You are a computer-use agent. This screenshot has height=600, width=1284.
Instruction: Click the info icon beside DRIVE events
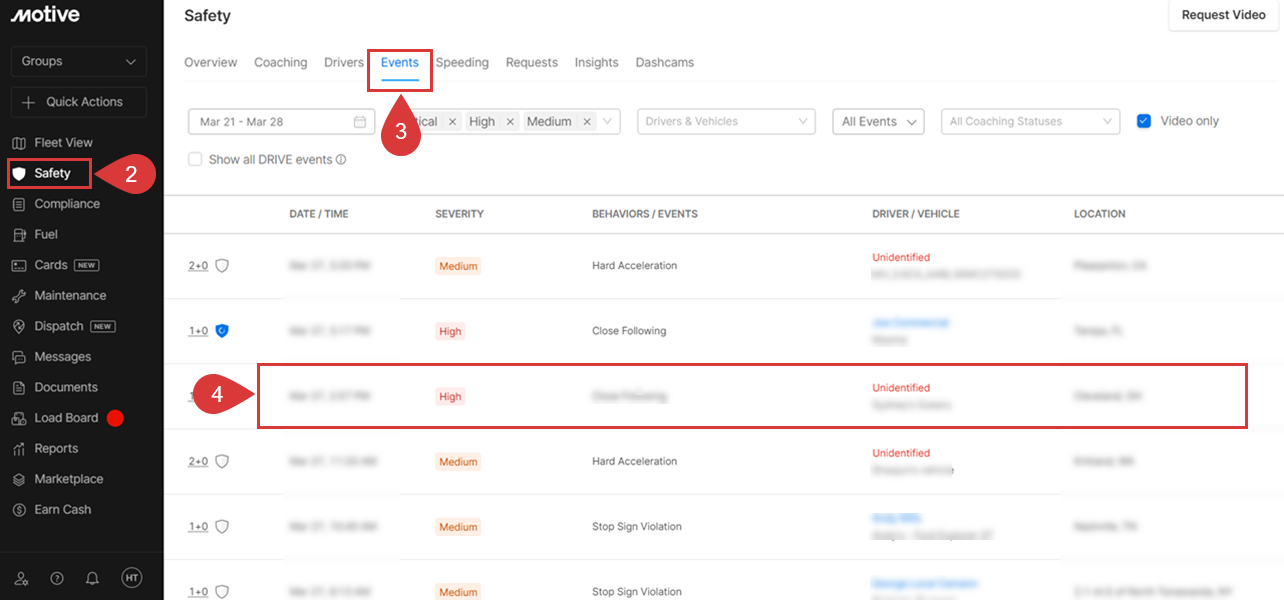[x=341, y=160]
